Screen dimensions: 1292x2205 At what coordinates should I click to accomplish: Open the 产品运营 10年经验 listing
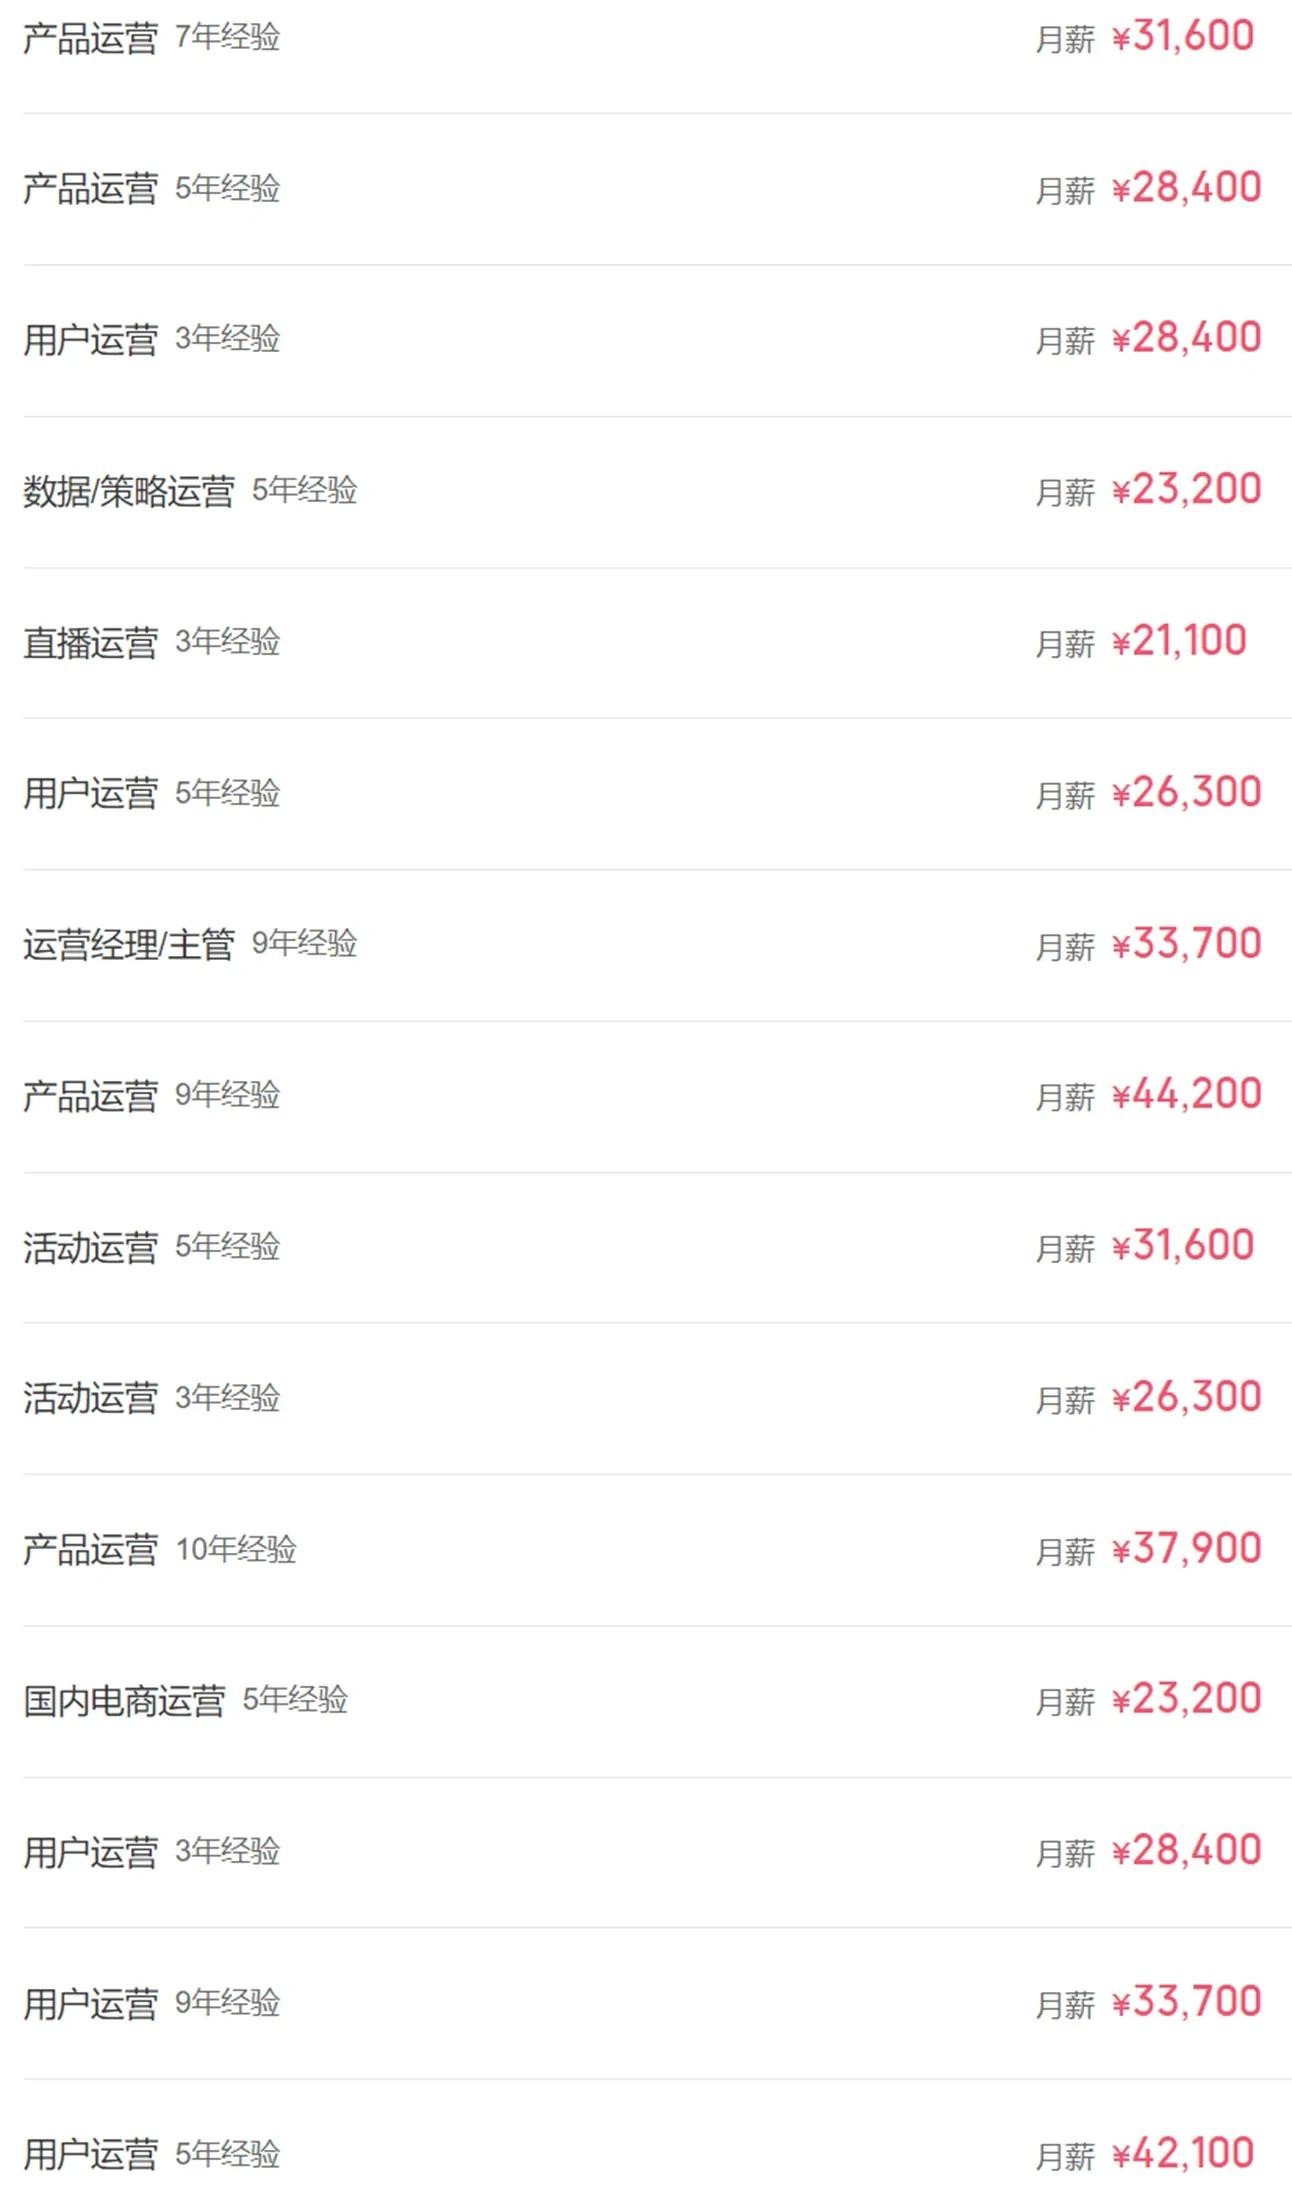(91, 1549)
